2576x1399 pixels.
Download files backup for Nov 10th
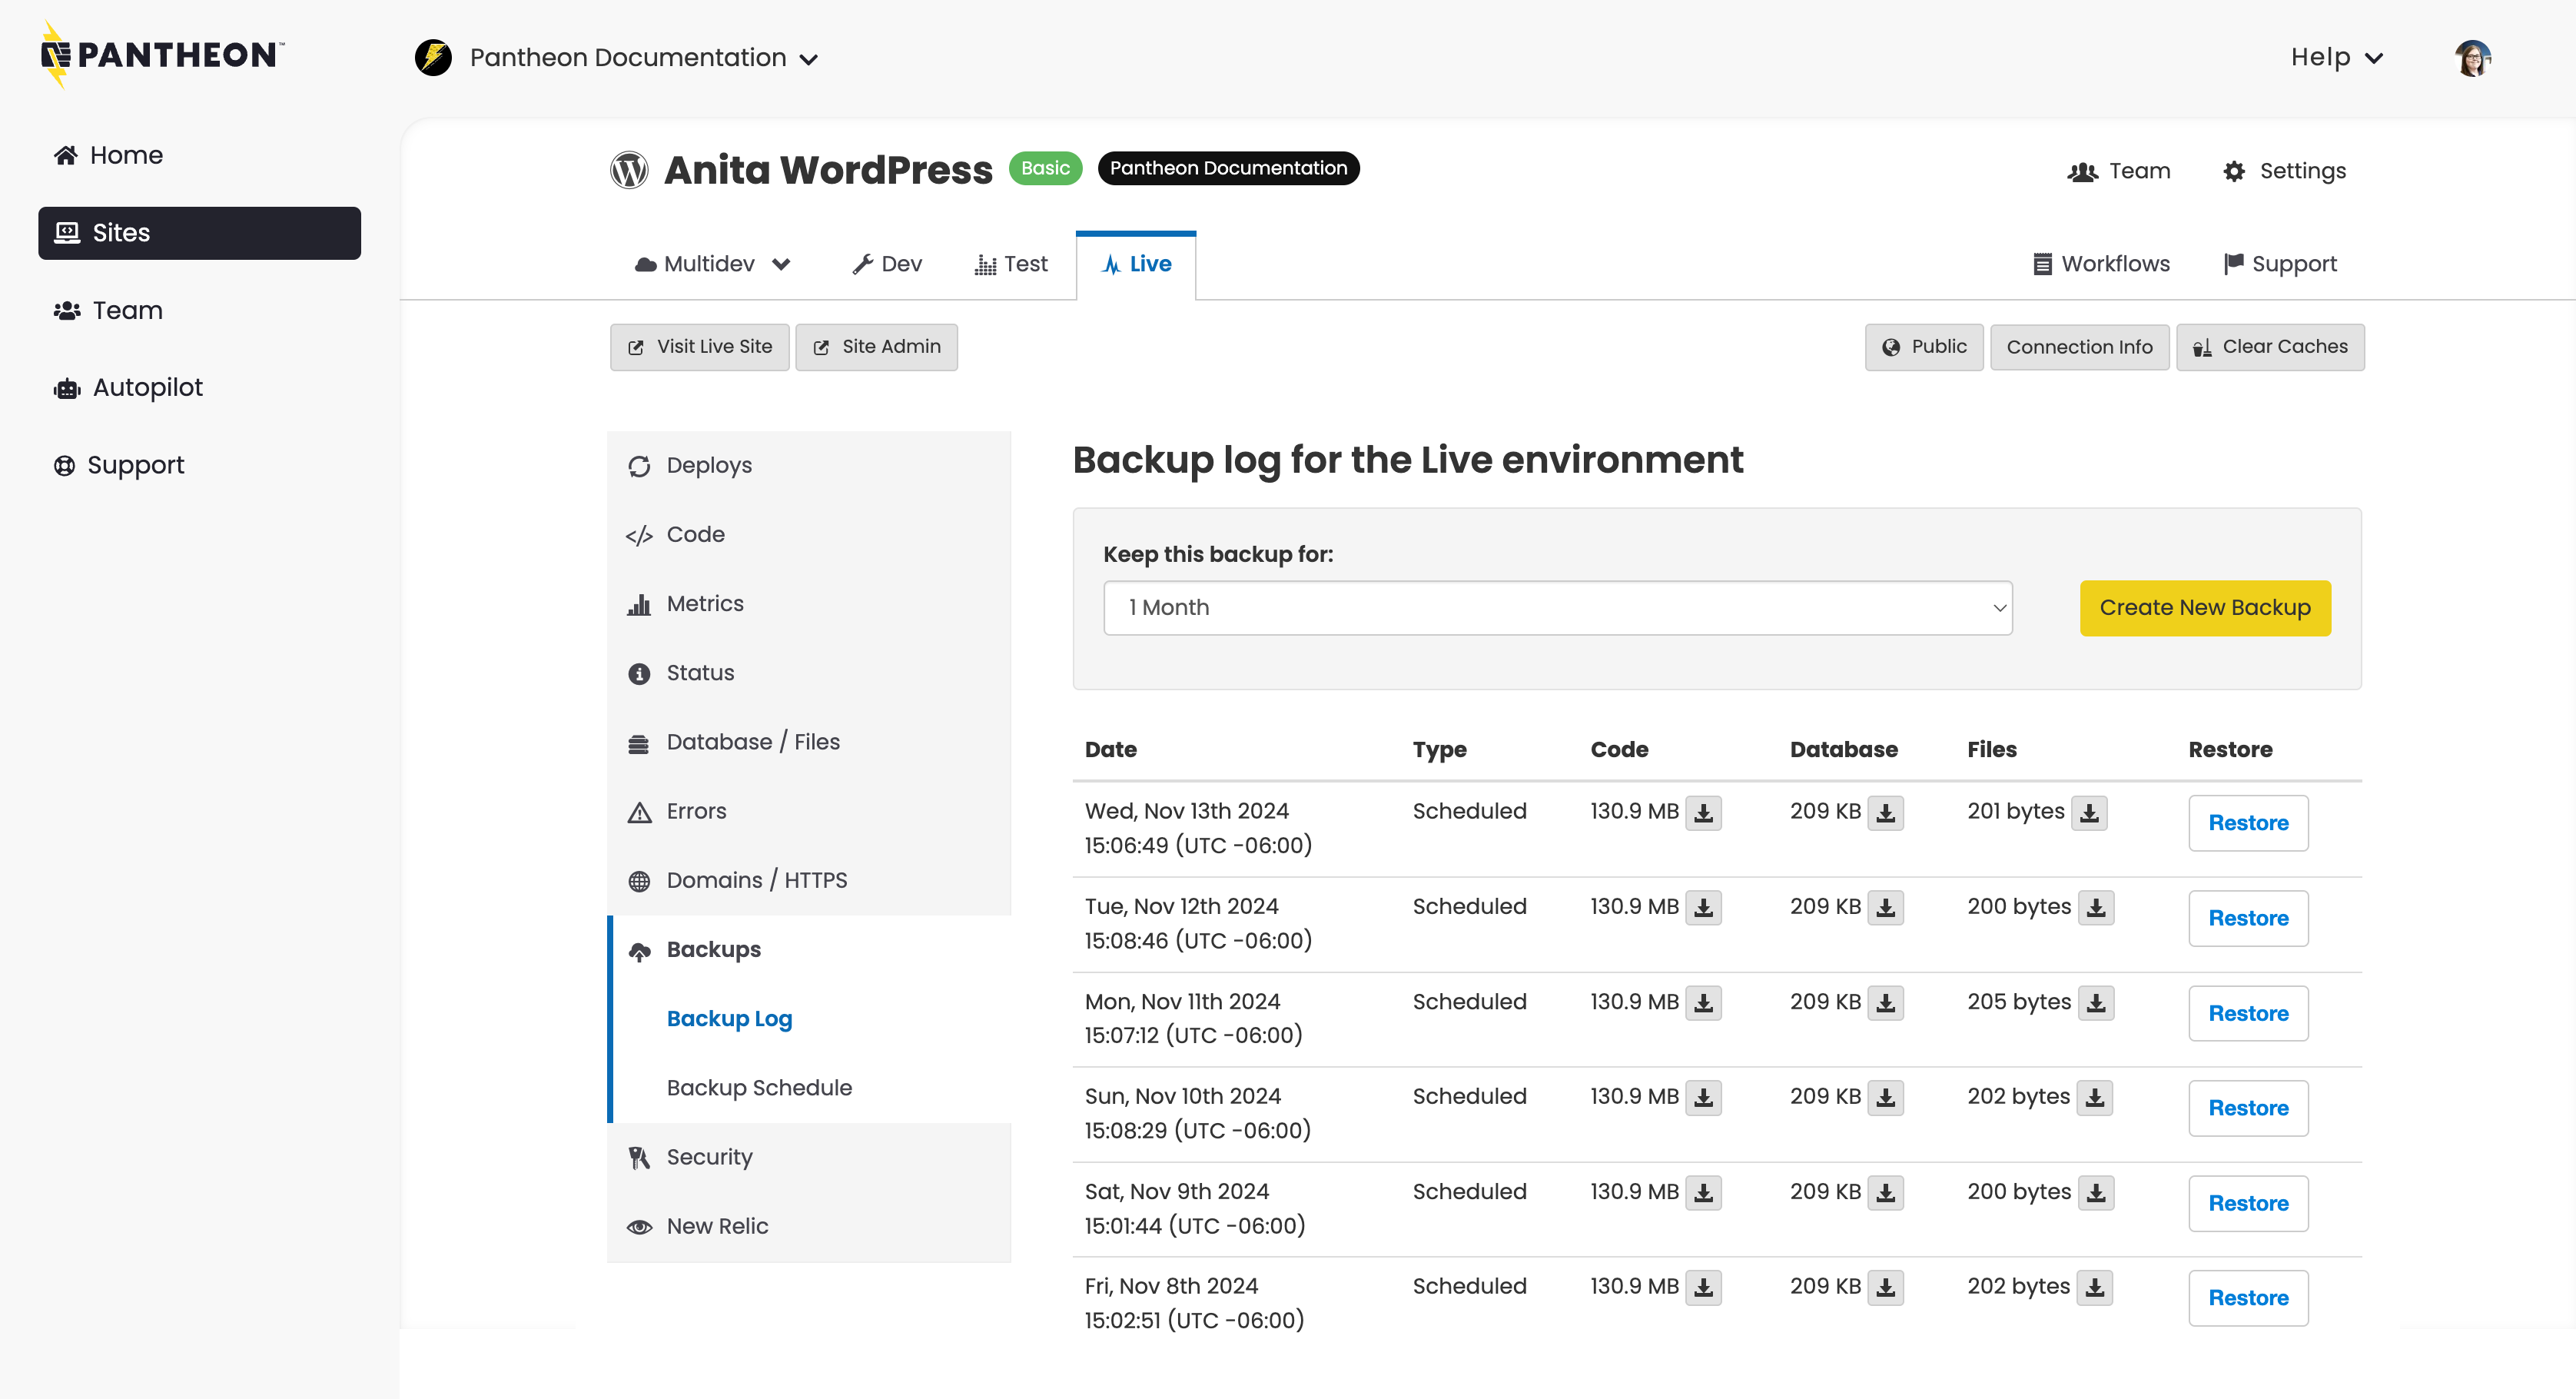tap(2095, 1098)
